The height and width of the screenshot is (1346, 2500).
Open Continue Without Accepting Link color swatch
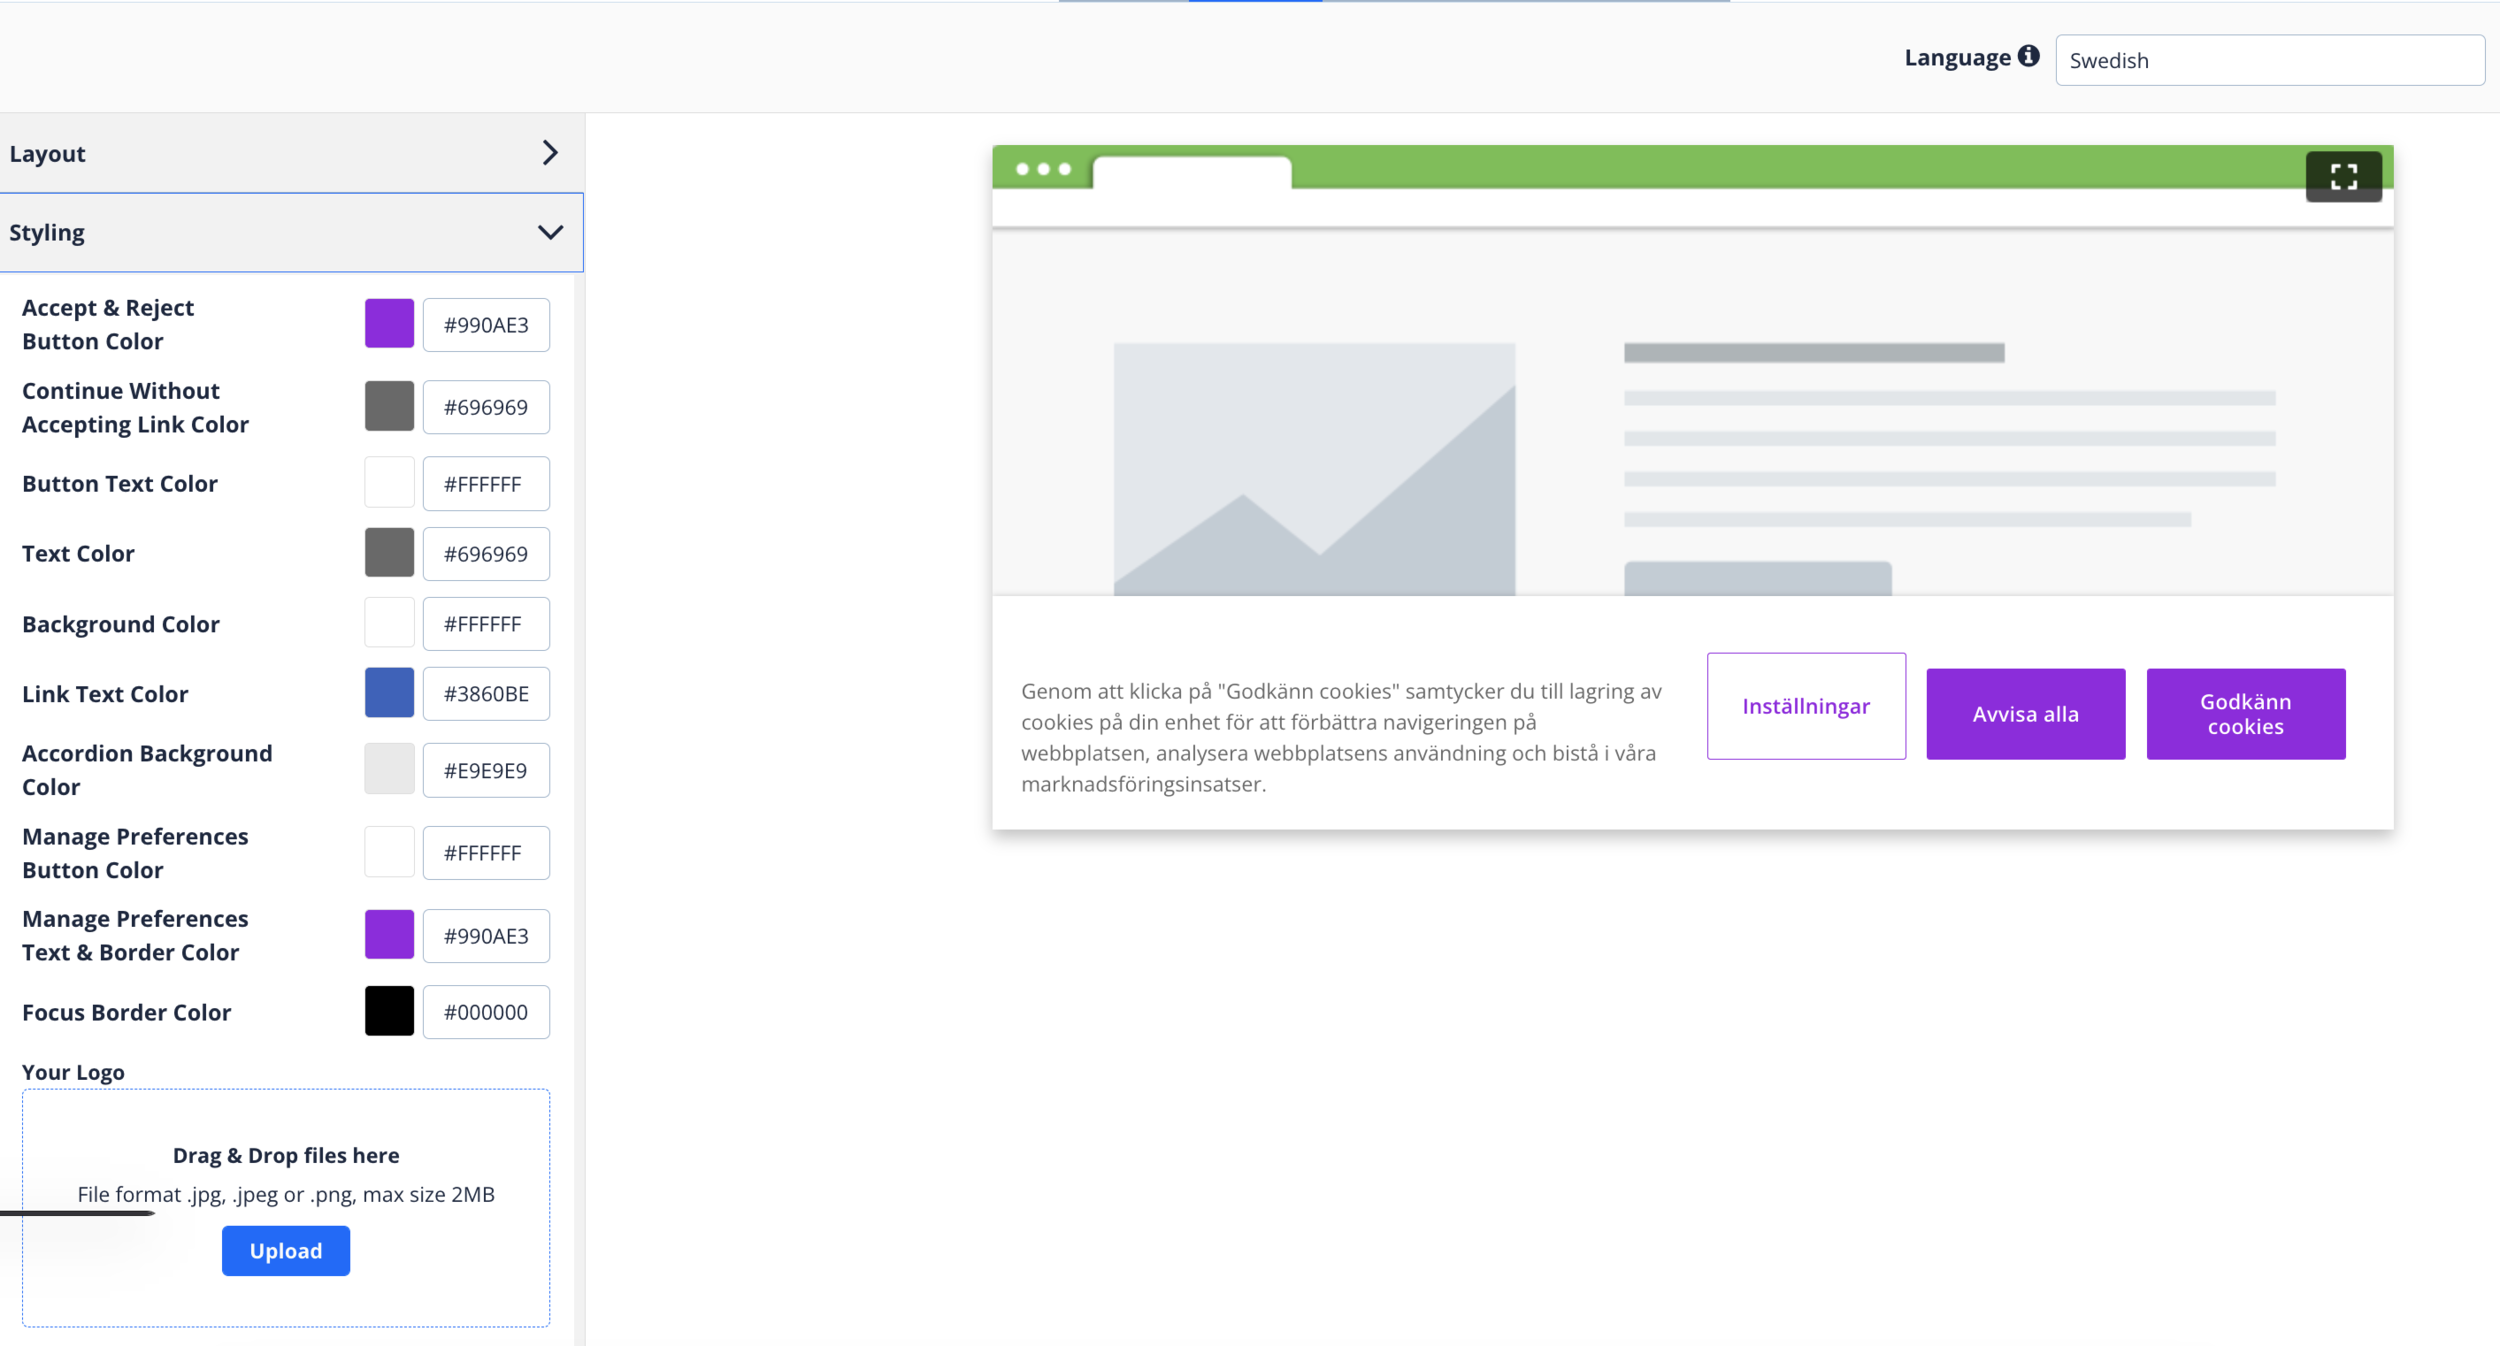point(389,406)
